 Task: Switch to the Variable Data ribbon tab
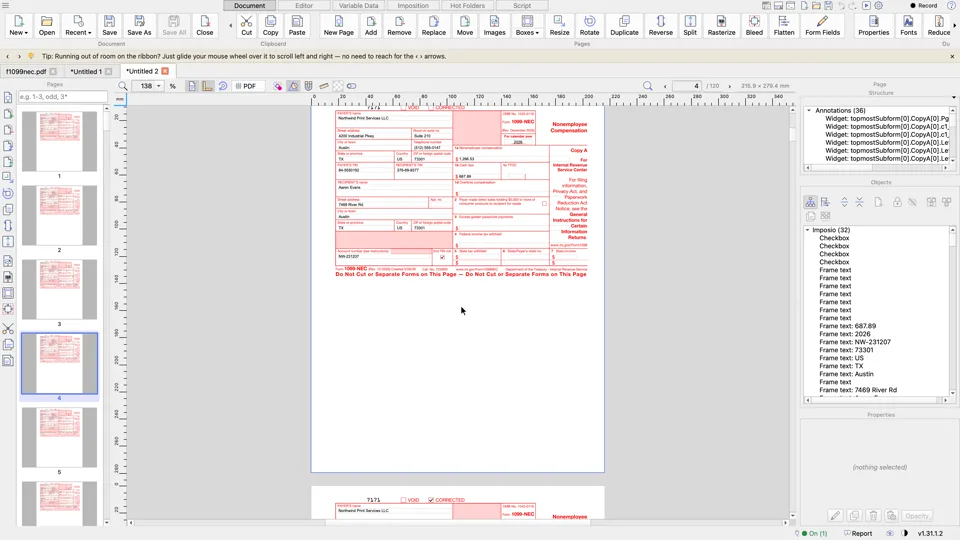tap(358, 6)
